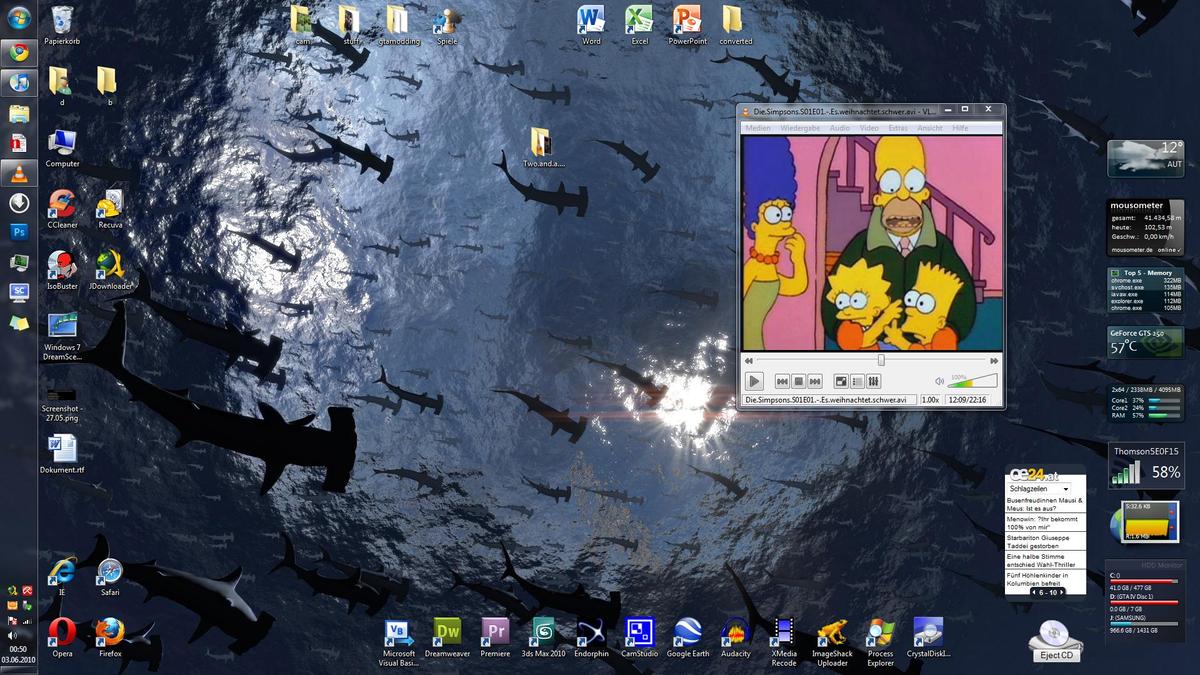Viewport: 1200px width, 675px height.
Task: Mute audio via VLC speaker icon
Action: pos(939,381)
